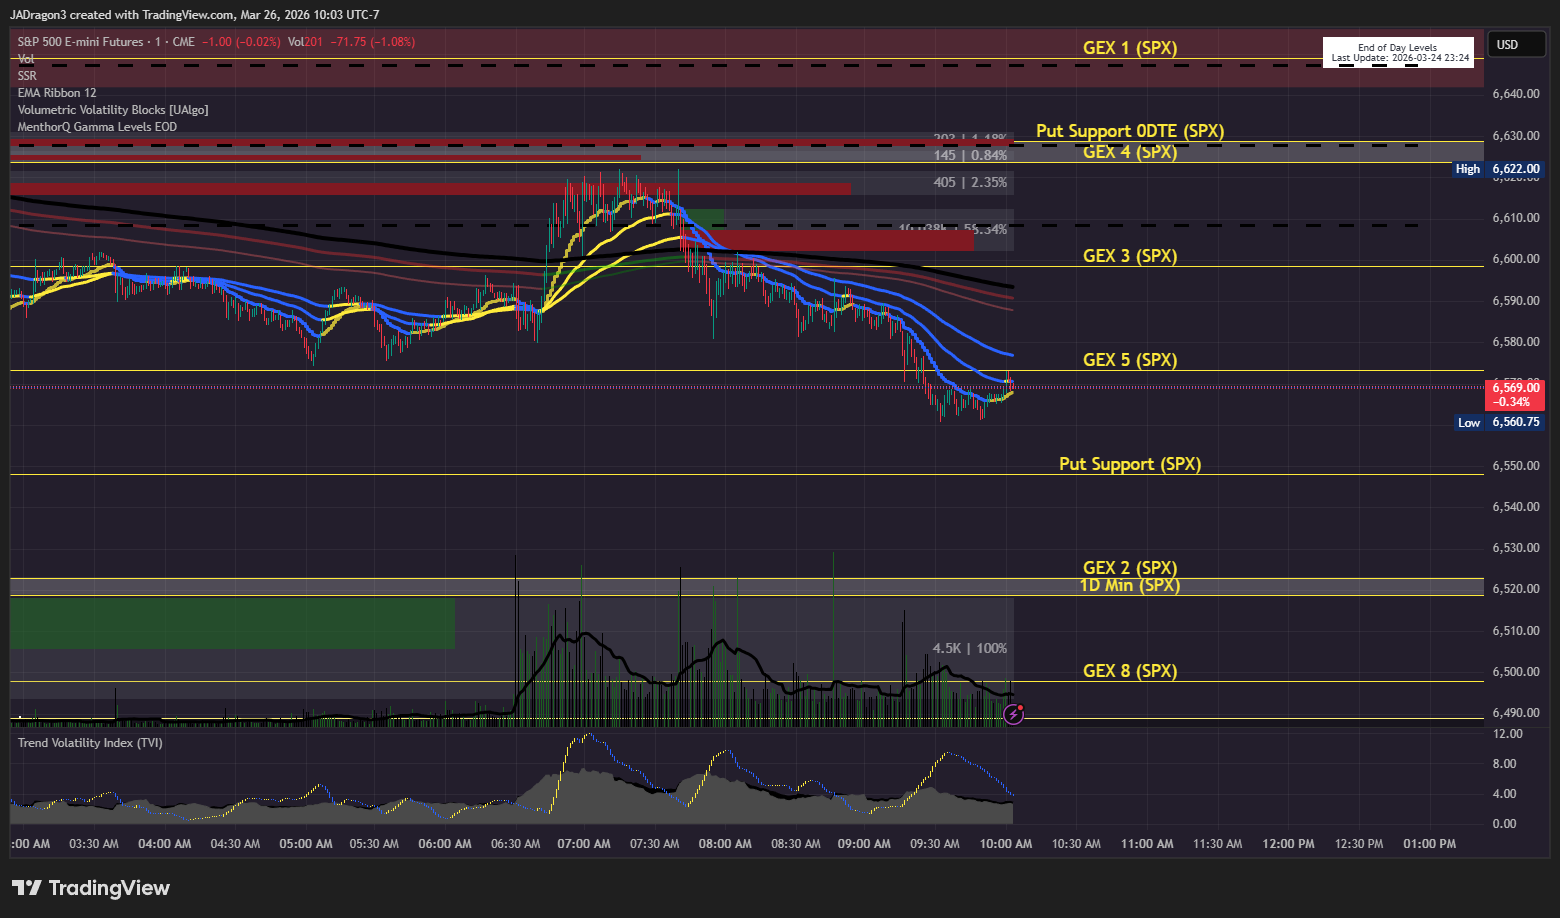Select the 6,540.00 price axis label
Screen dimensions: 1560x918
1516,507
